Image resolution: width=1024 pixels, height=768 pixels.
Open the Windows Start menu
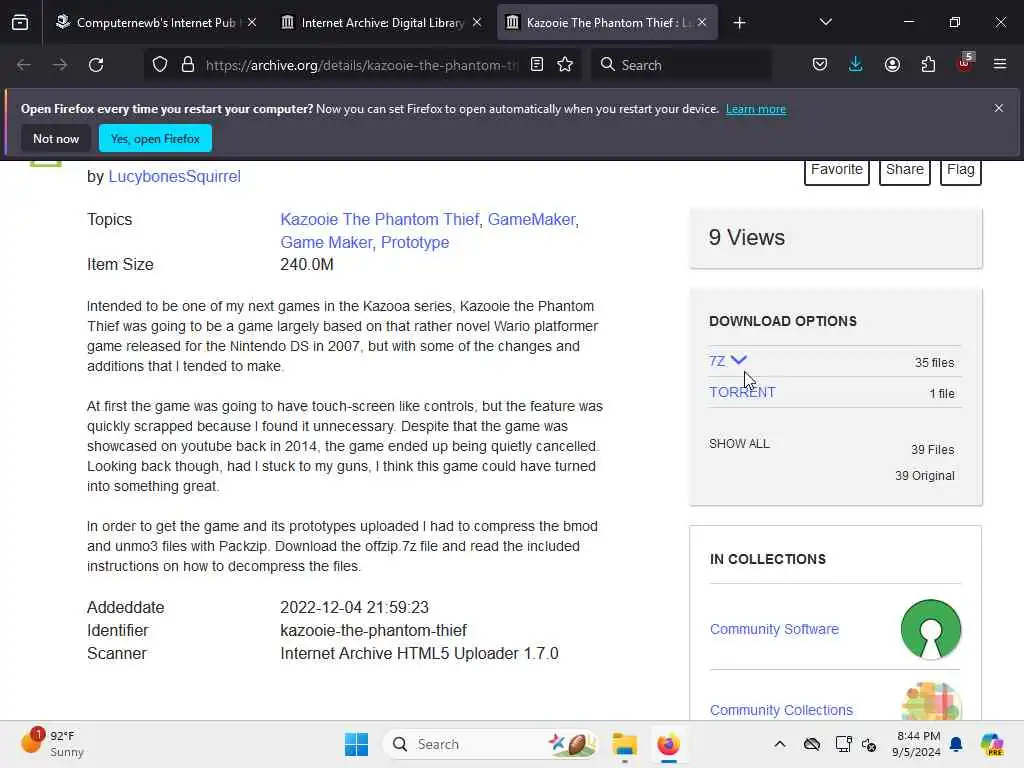(357, 744)
